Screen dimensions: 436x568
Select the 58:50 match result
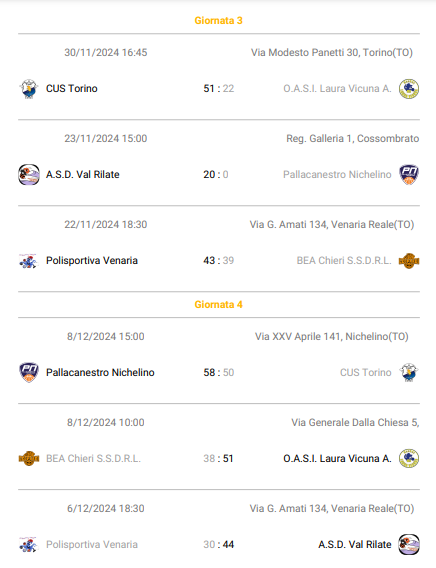(x=218, y=372)
